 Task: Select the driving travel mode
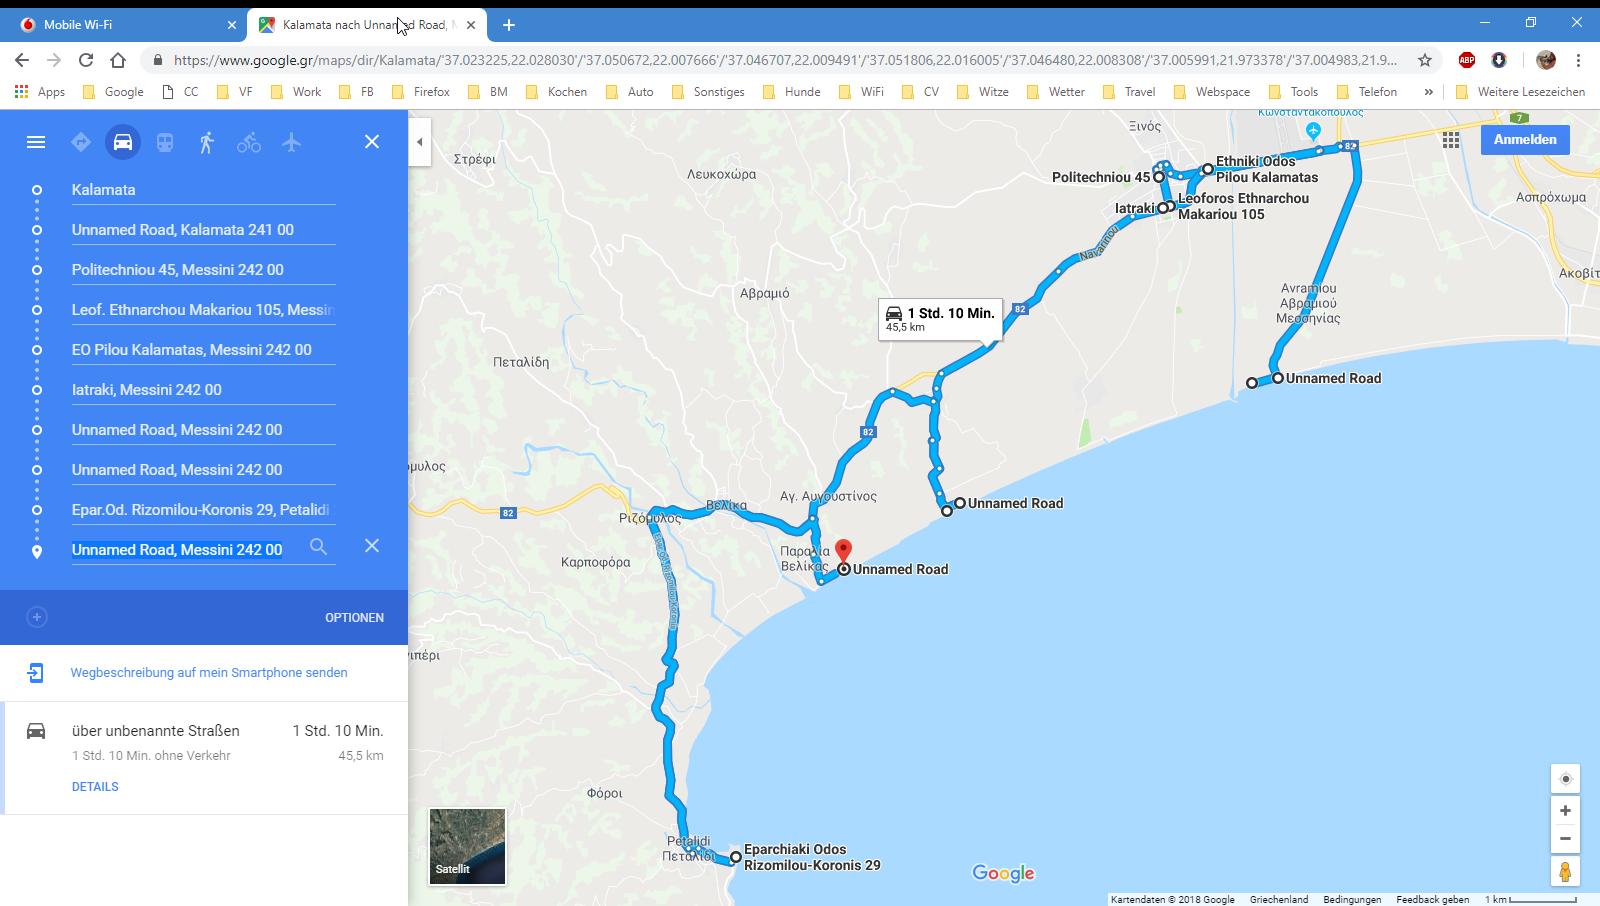point(123,142)
